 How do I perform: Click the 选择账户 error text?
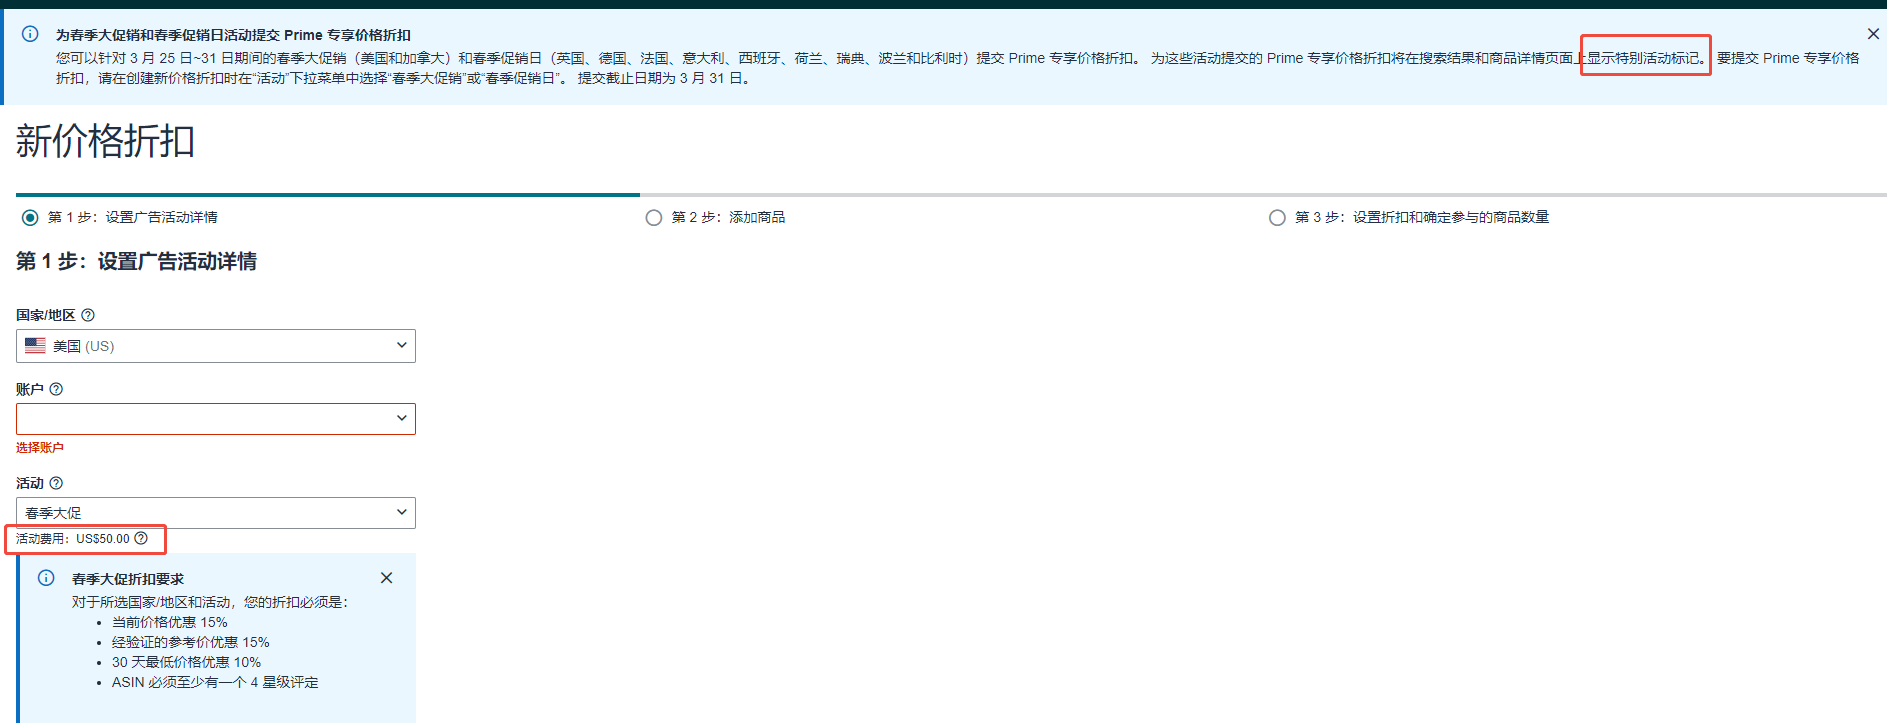click(40, 448)
